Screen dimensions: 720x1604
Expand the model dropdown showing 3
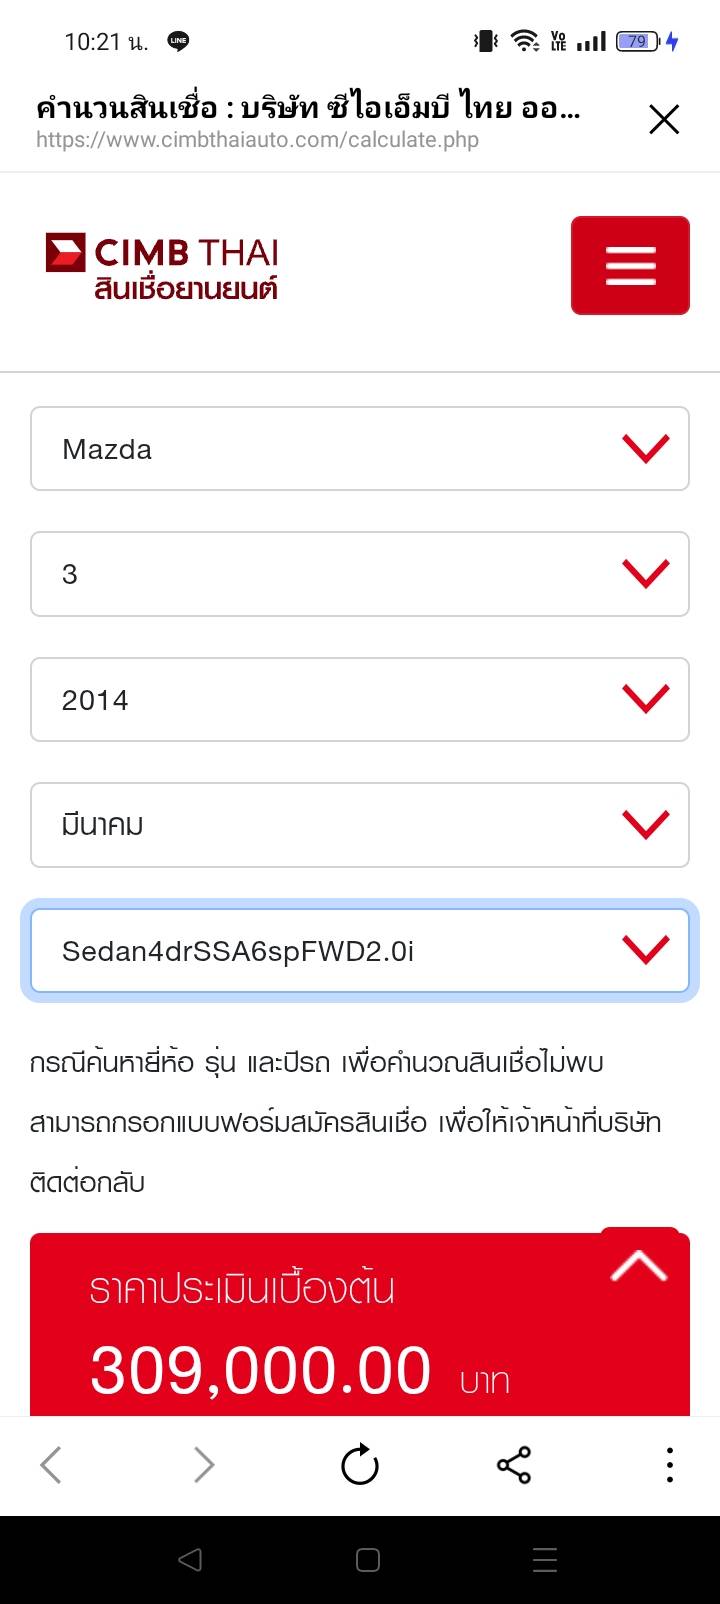360,574
